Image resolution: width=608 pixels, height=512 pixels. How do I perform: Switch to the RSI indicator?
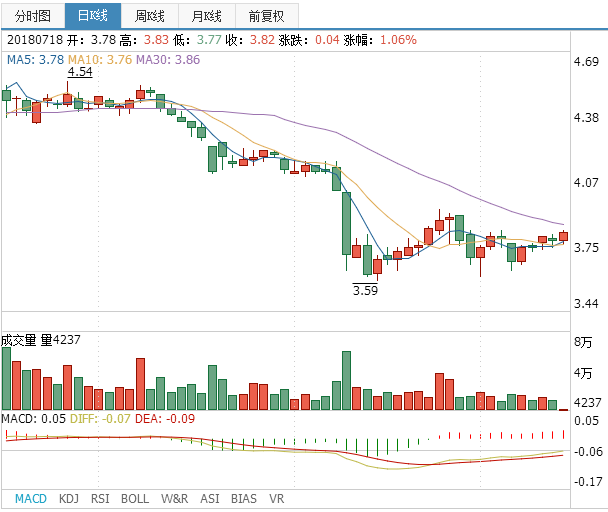(100, 498)
